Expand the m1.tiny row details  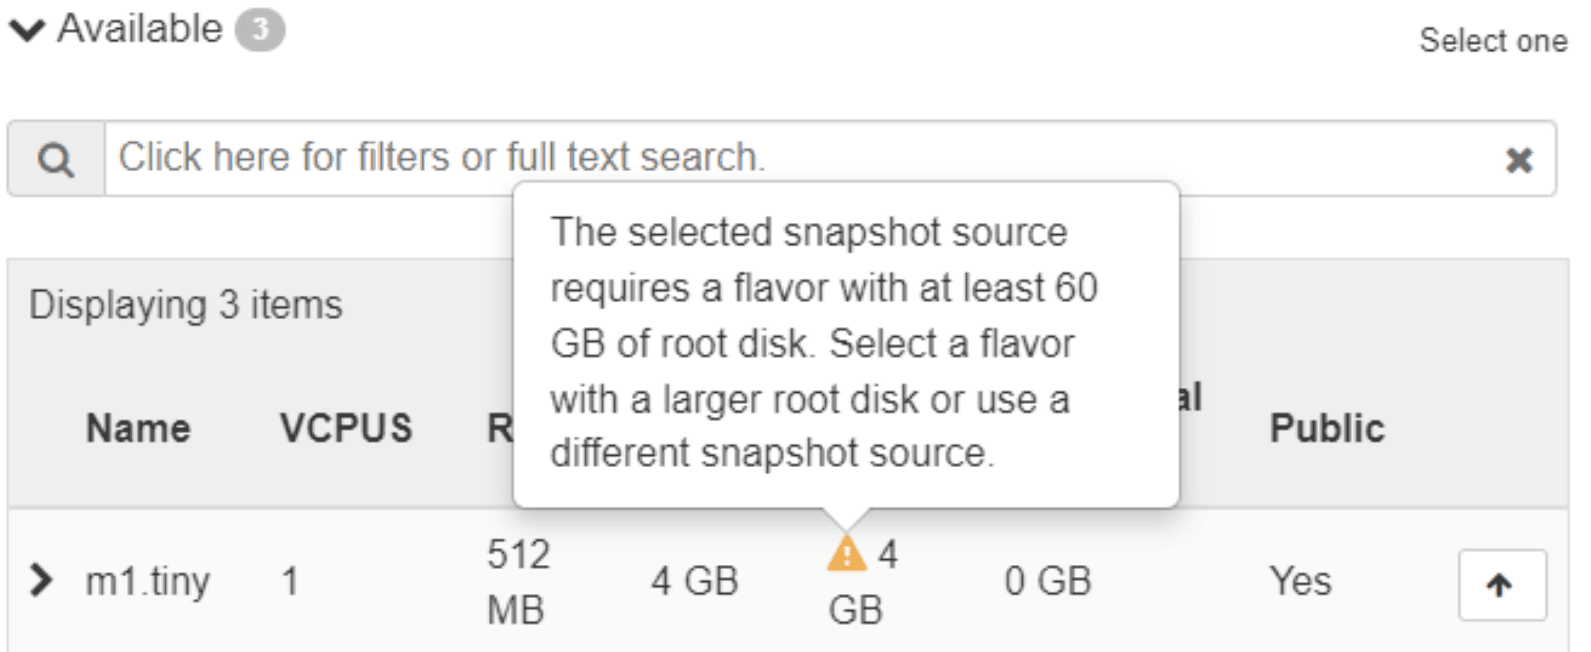pyautogui.click(x=41, y=580)
